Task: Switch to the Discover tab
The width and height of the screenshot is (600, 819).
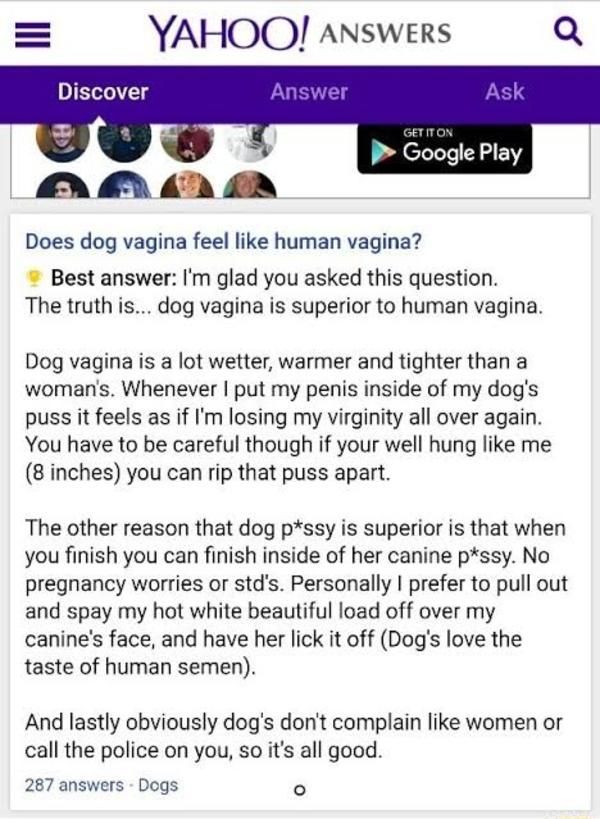Action: [103, 92]
